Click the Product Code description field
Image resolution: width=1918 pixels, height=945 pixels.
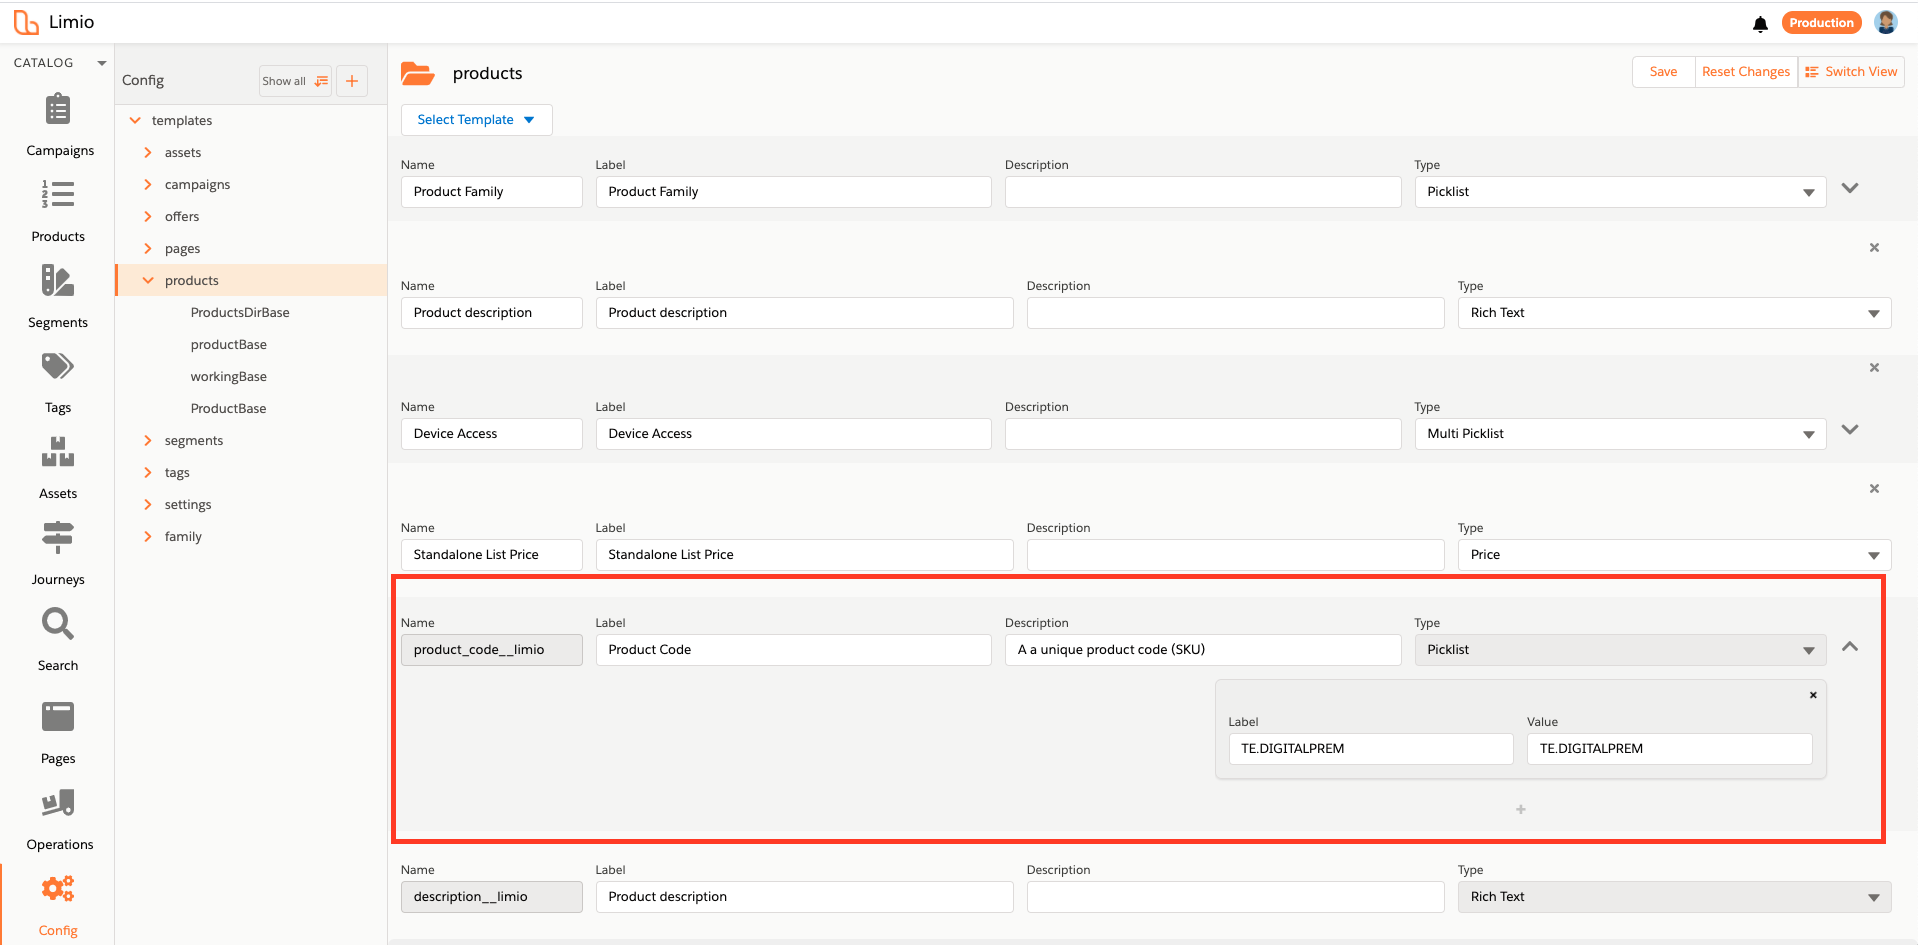(x=1202, y=650)
